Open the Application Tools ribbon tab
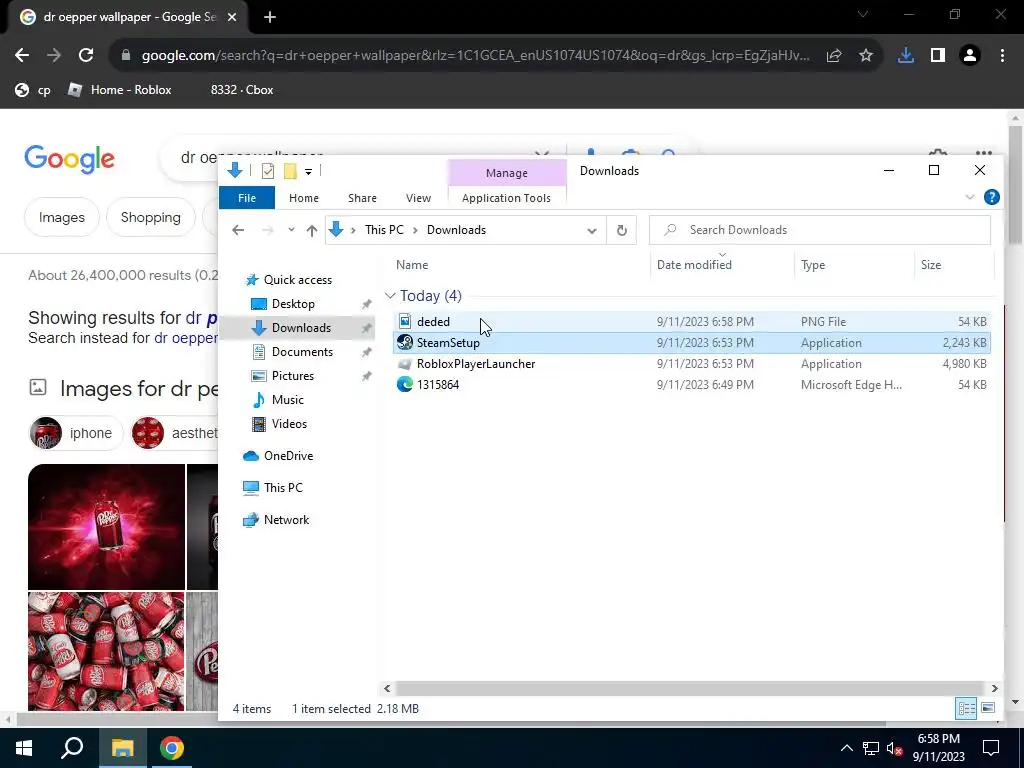The height and width of the screenshot is (768, 1024). (506, 198)
